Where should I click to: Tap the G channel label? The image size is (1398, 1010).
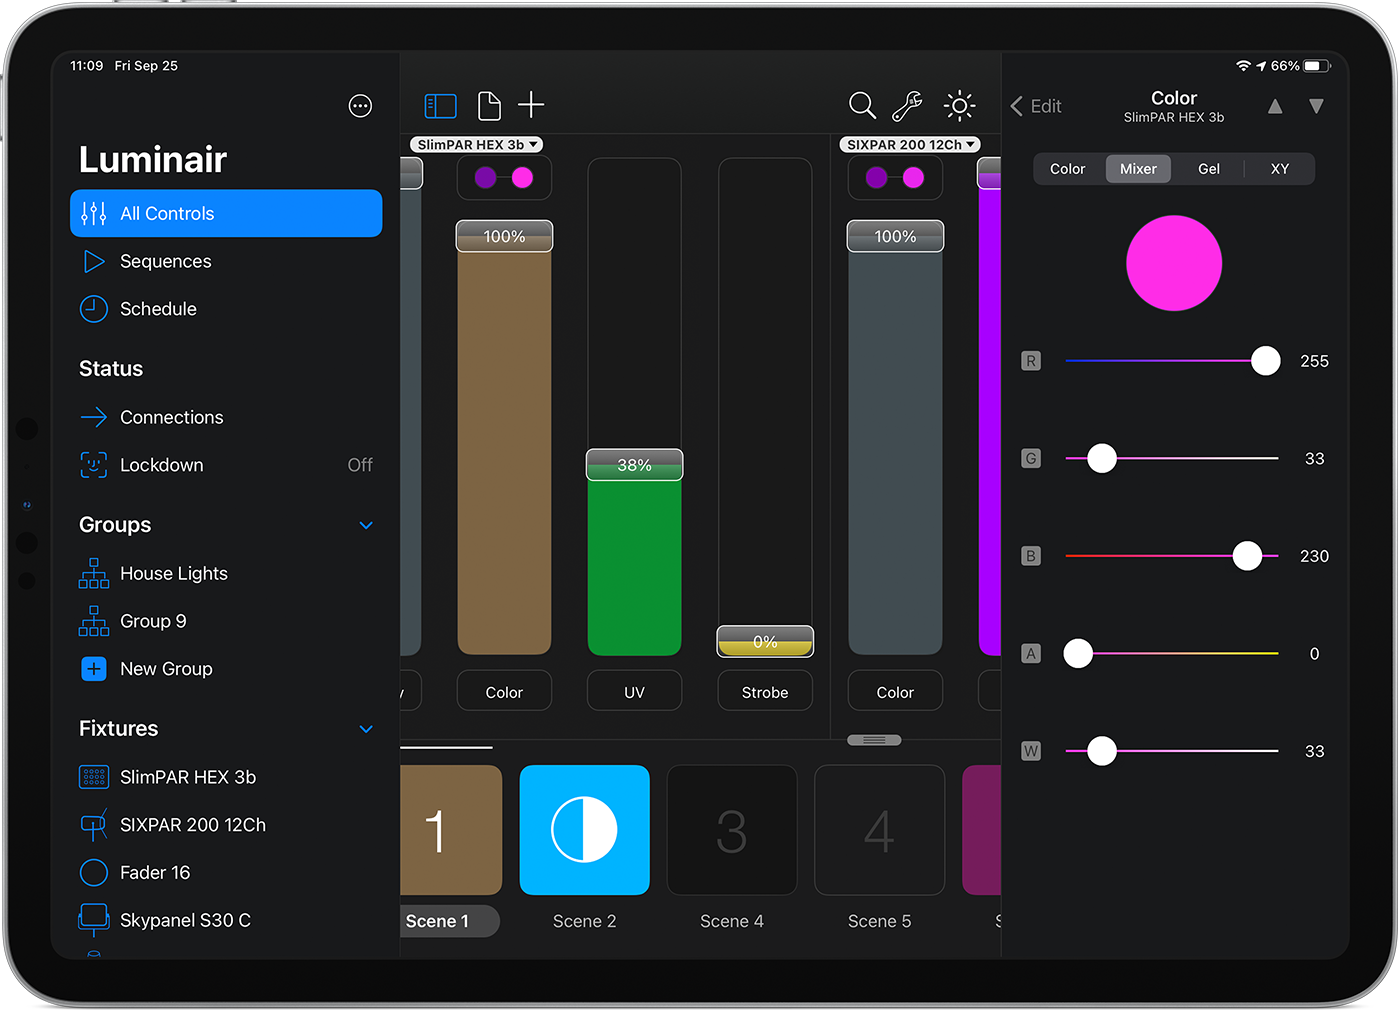tap(1031, 458)
